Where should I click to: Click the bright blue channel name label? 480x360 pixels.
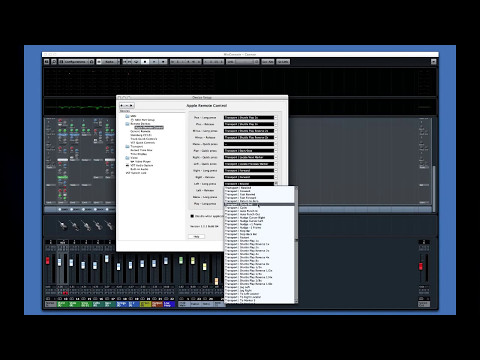169,304
